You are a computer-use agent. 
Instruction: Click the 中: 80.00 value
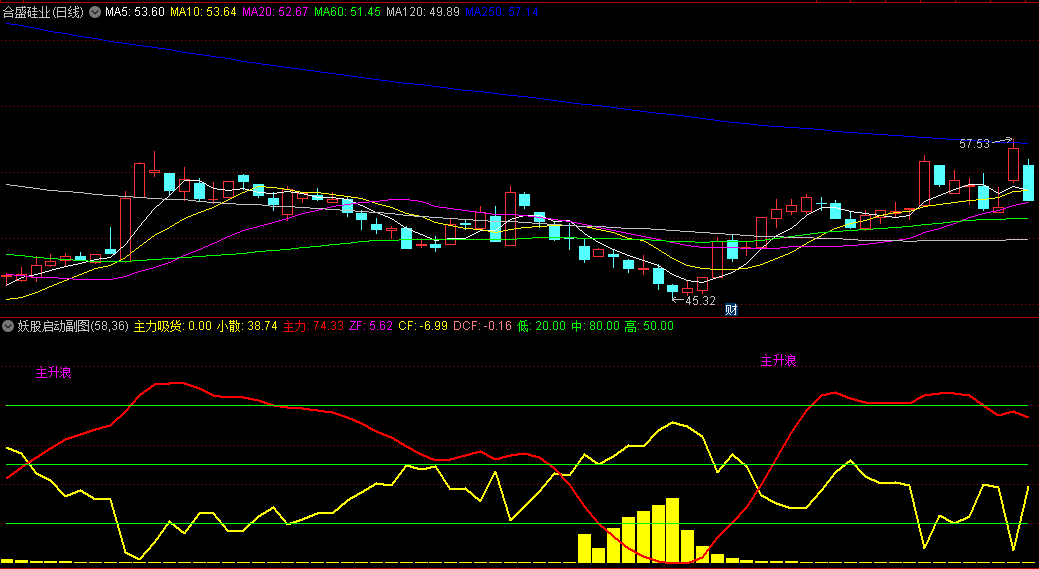pyautogui.click(x=595, y=326)
